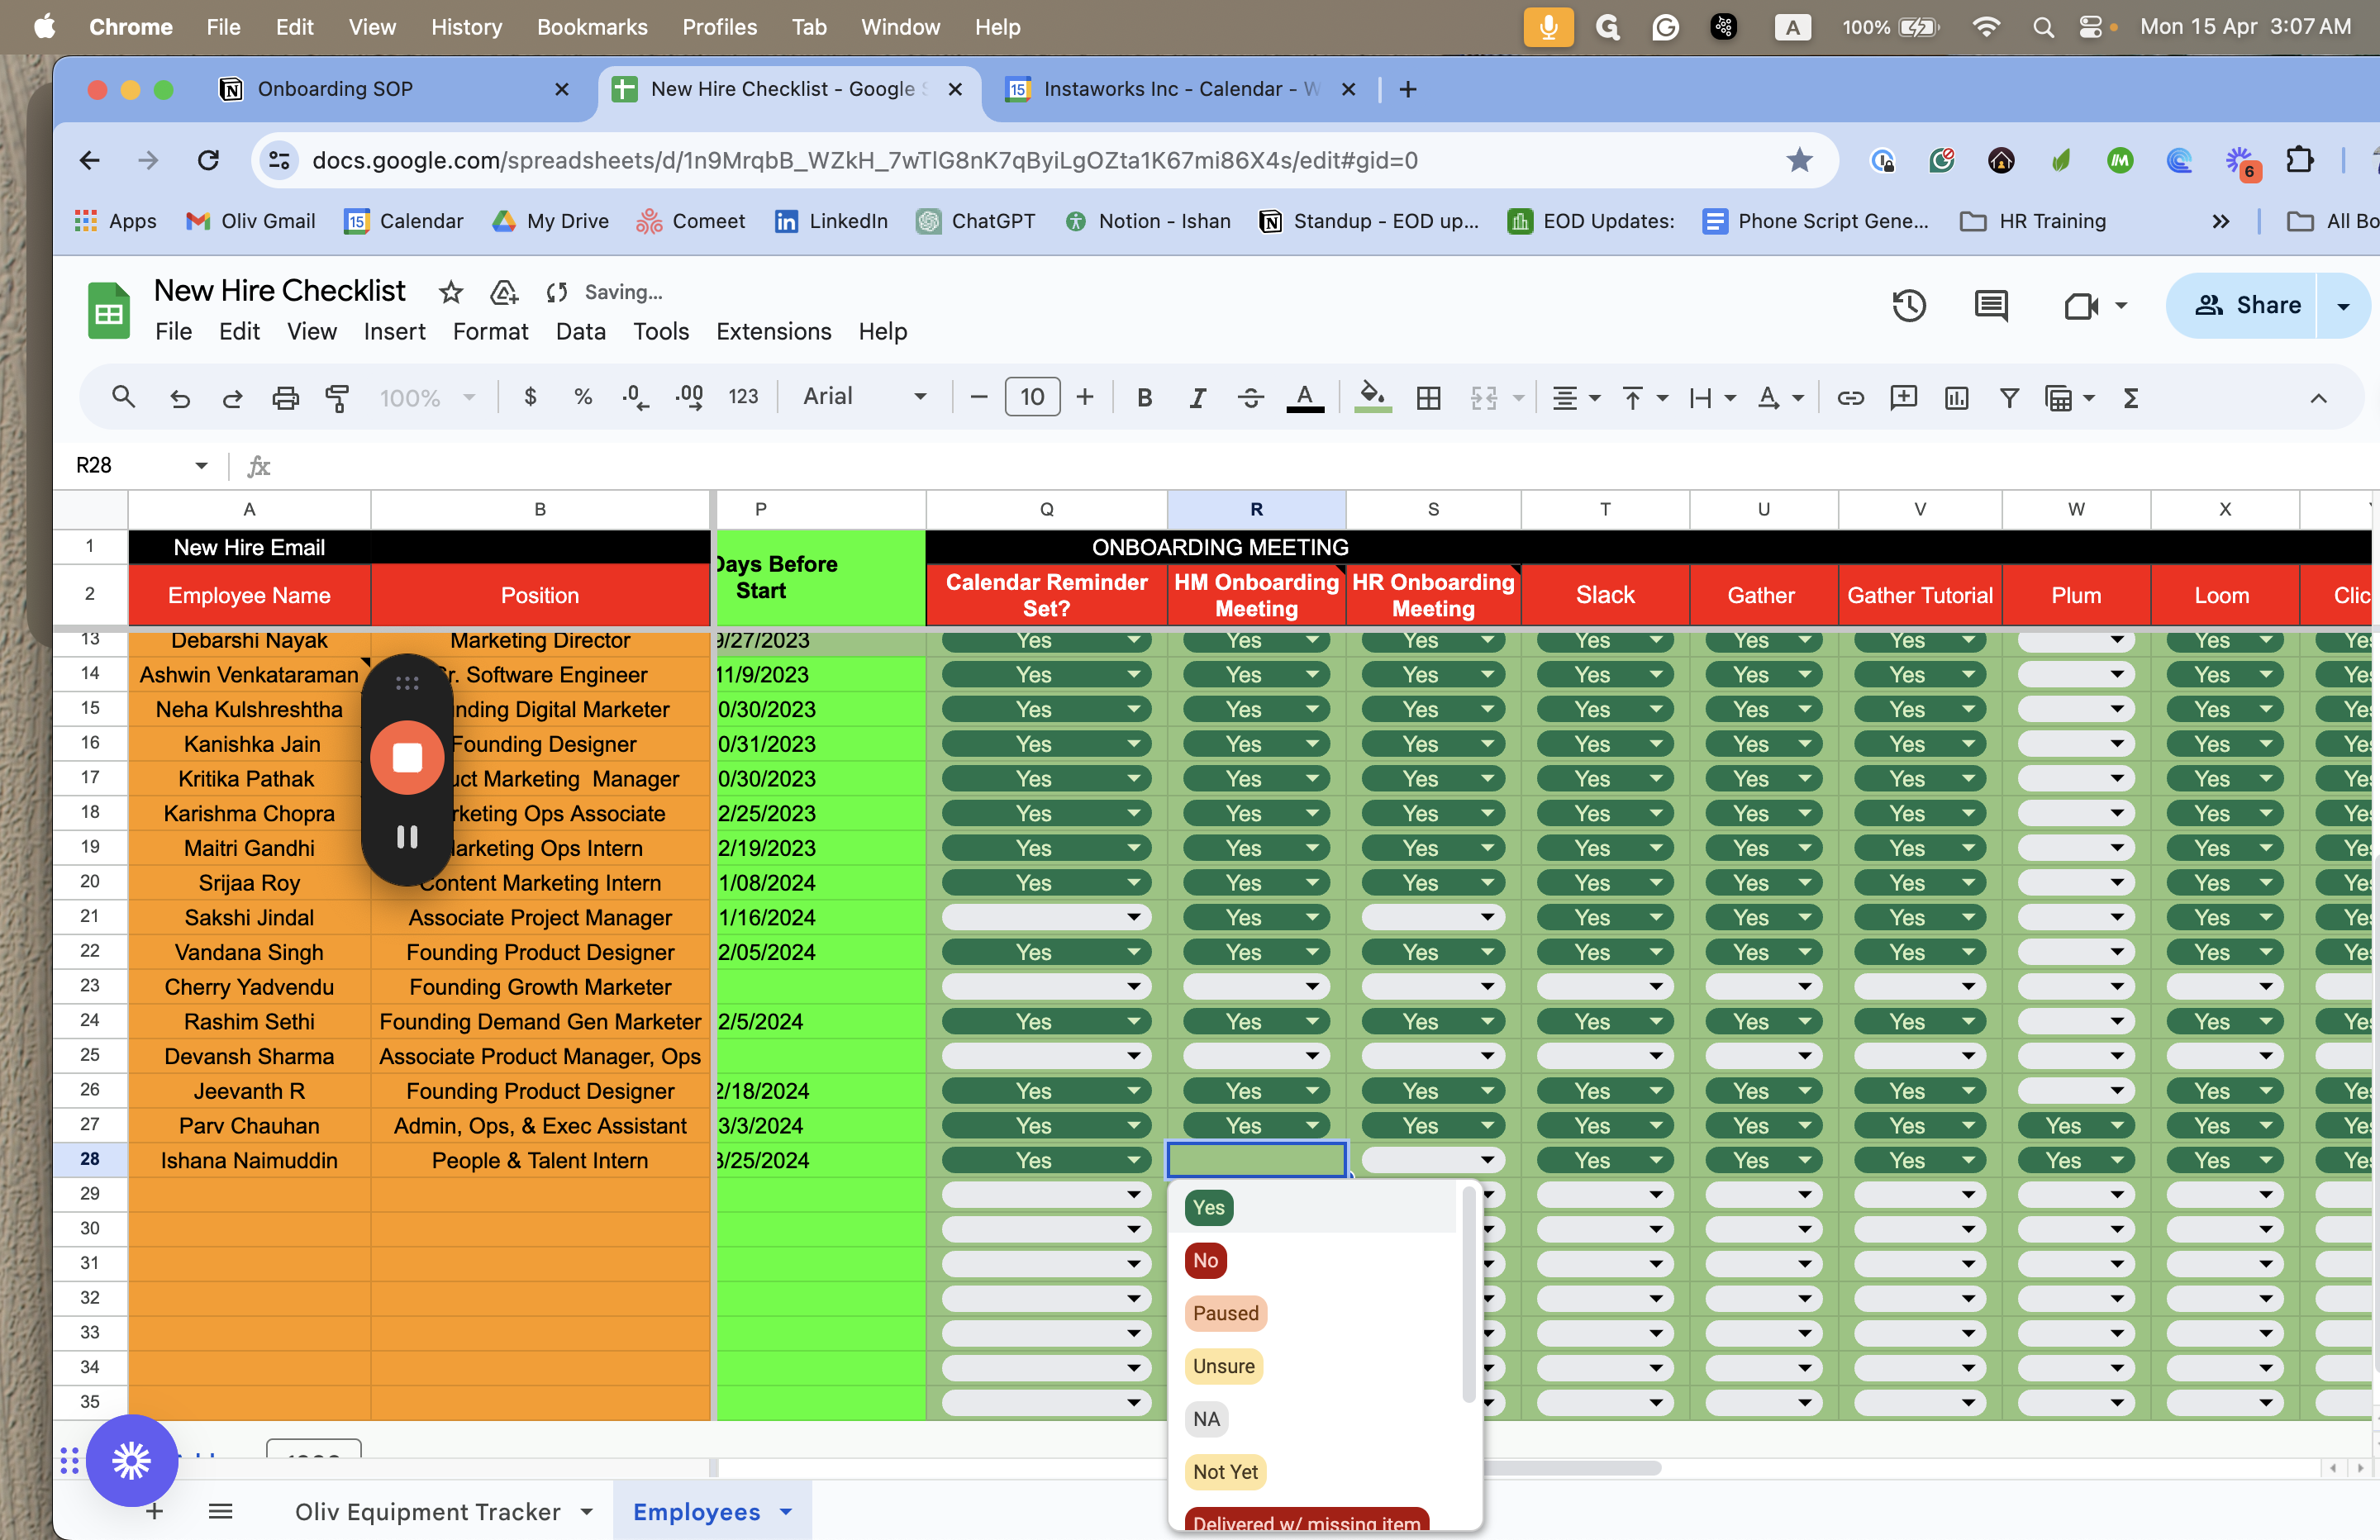Click the create filter icon
2380x1540 pixels.
pyautogui.click(x=2008, y=398)
